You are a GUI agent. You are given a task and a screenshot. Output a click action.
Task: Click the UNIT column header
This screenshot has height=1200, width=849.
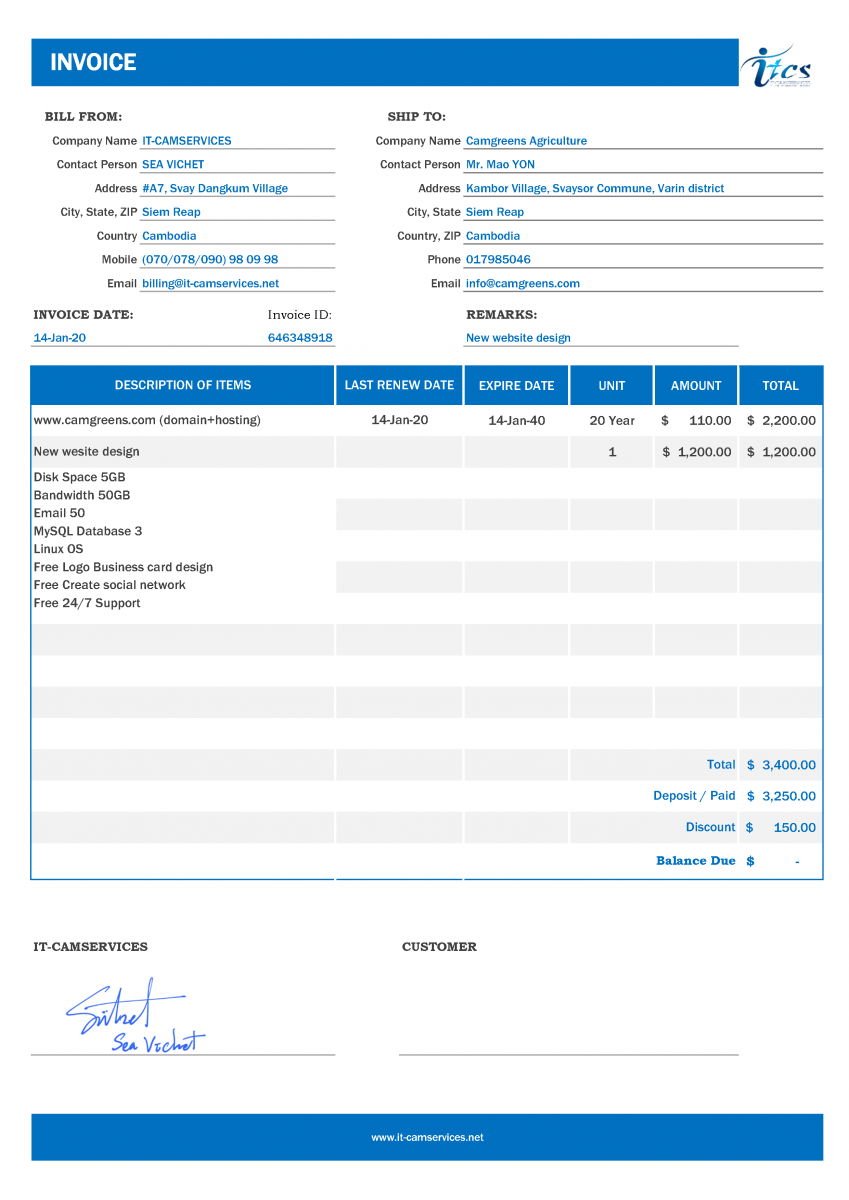pyautogui.click(x=612, y=385)
